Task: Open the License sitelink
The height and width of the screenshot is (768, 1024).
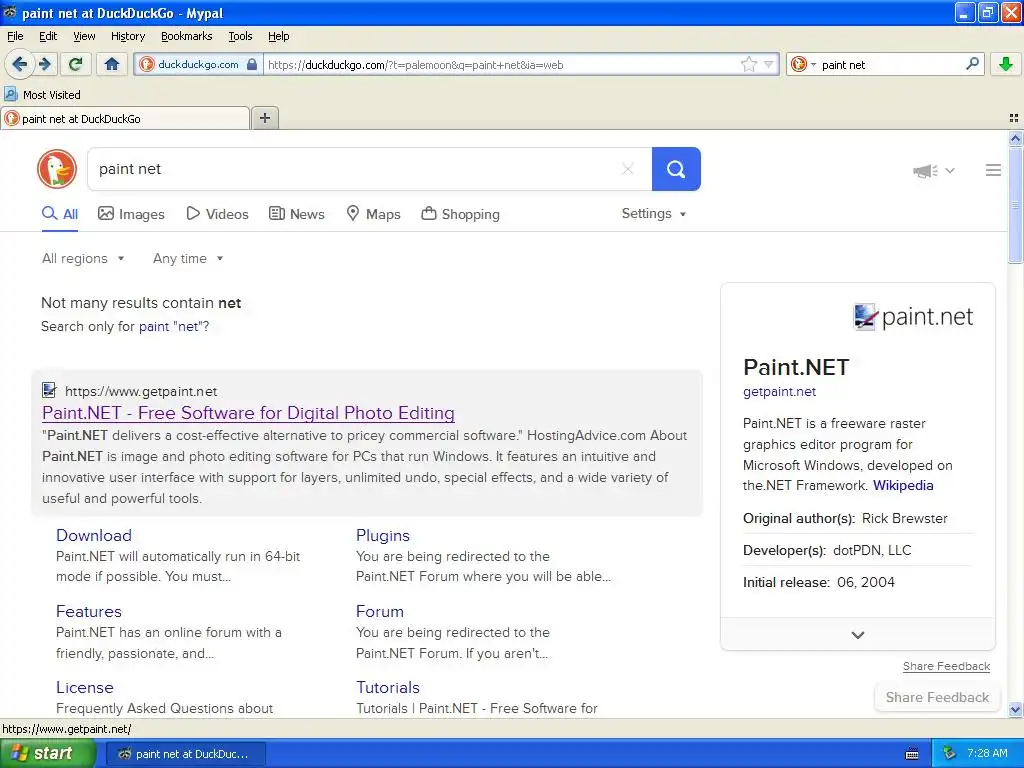Action: (x=84, y=687)
